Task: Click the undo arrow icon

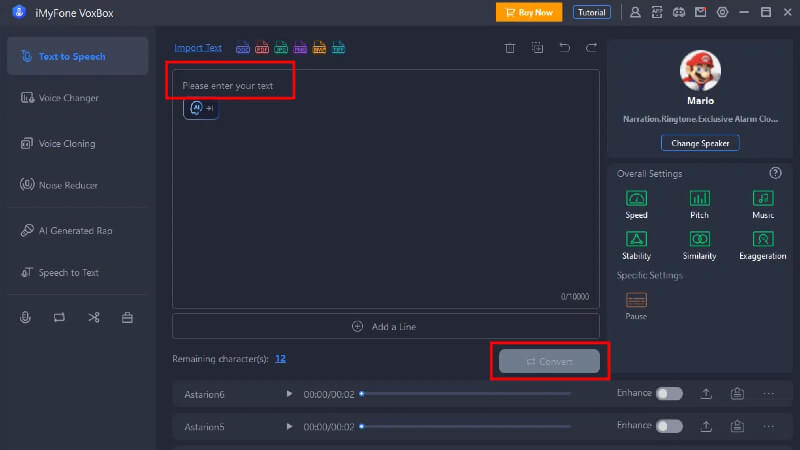Action: 564,48
